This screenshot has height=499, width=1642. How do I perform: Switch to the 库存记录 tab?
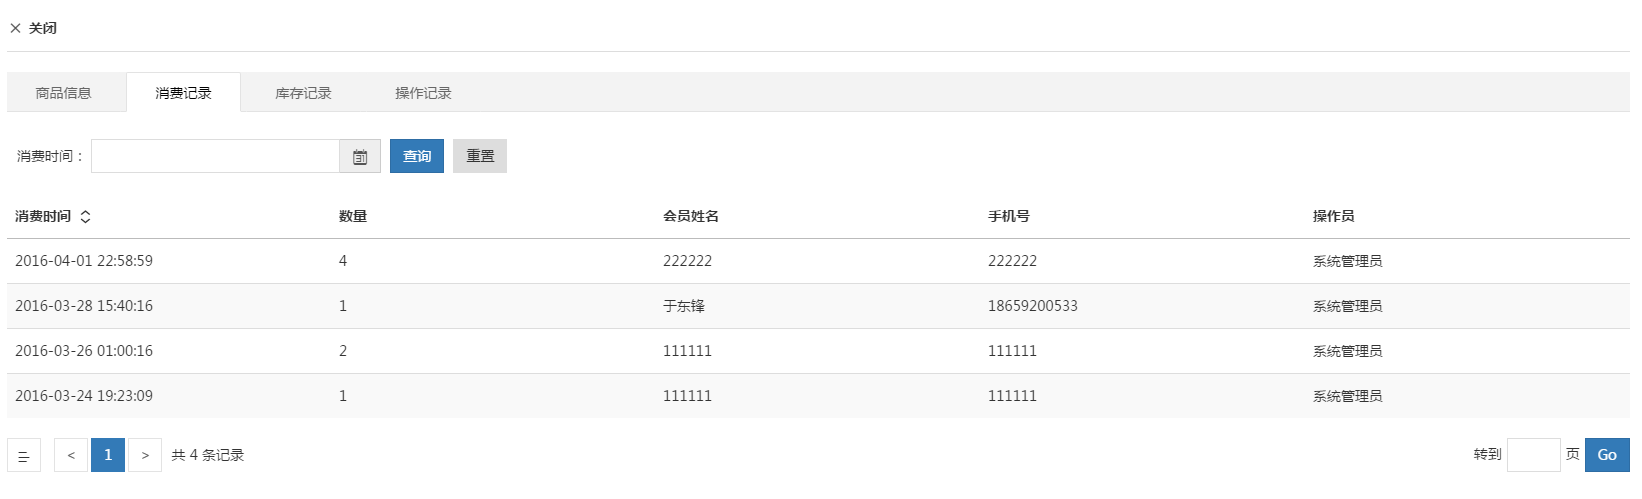[x=303, y=93]
